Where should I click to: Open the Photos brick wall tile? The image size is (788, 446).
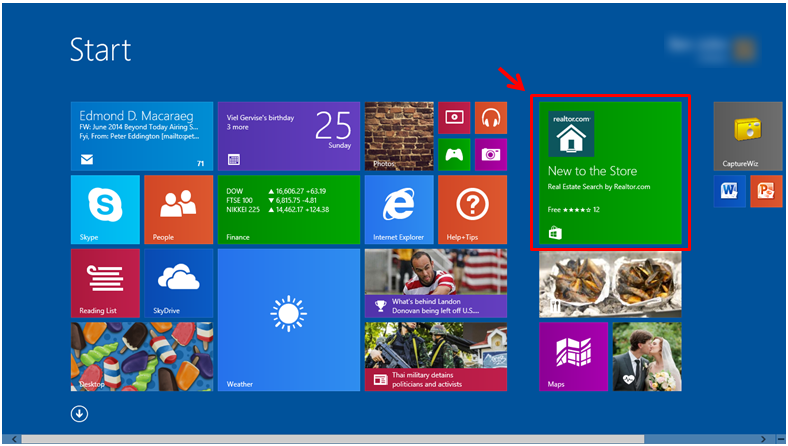pyautogui.click(x=398, y=136)
